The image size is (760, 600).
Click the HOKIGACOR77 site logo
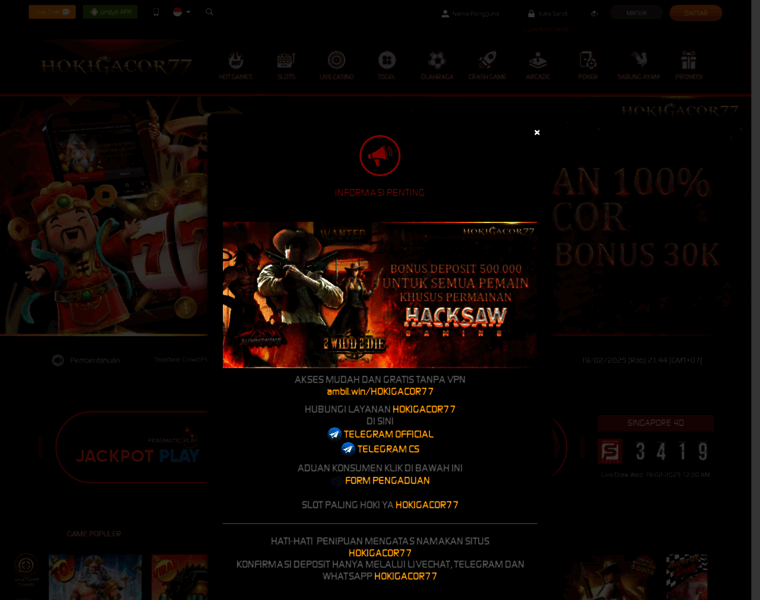click(x=116, y=65)
